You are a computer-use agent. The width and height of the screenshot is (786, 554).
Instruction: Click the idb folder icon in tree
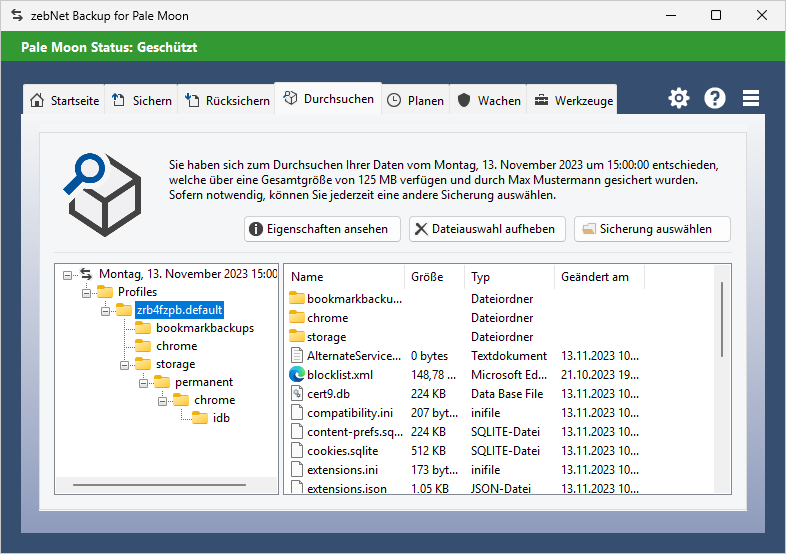pyautogui.click(x=199, y=418)
